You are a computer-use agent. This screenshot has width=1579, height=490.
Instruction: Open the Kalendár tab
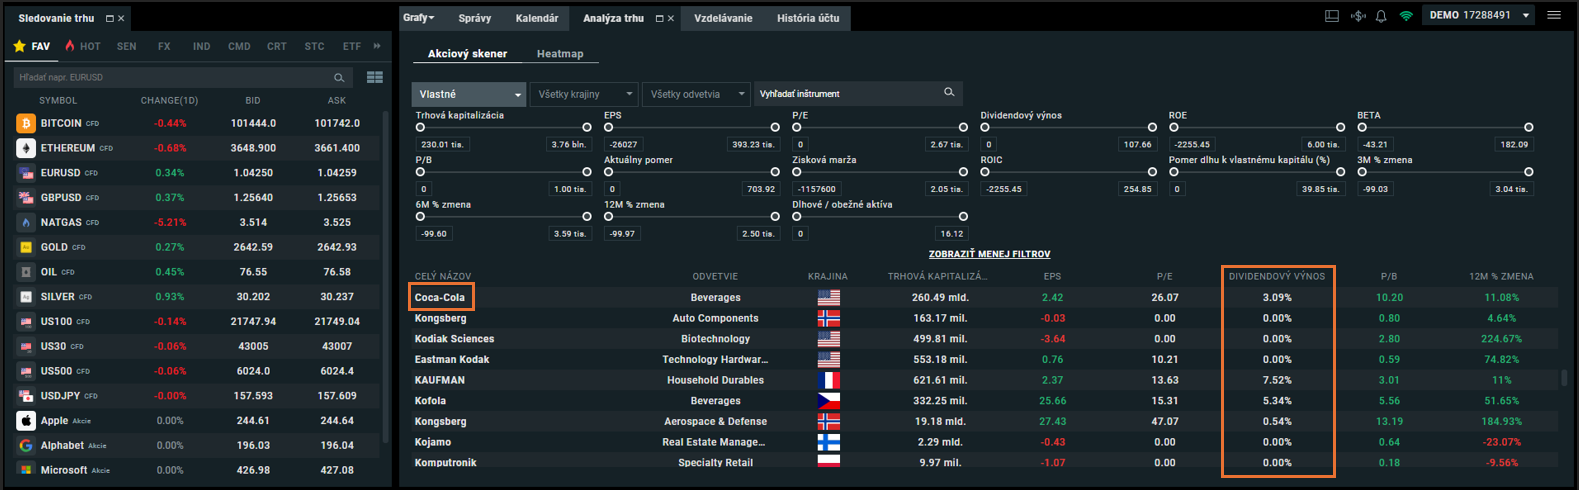[537, 18]
